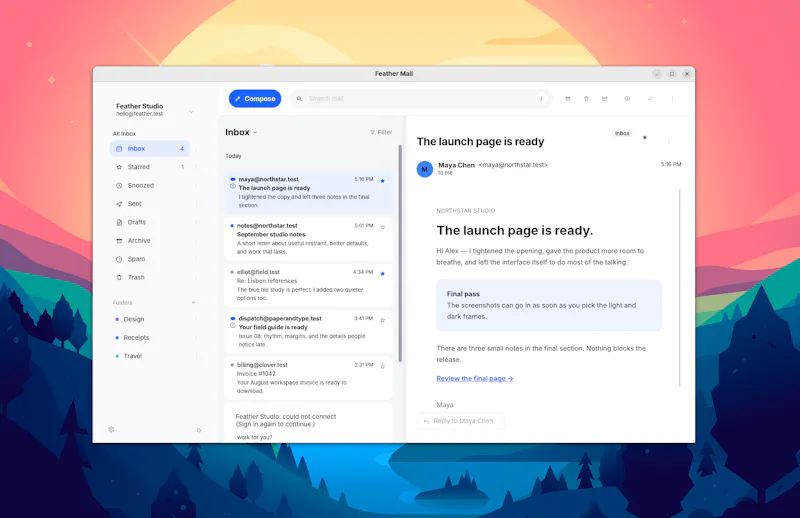
Task: Click Maya Chen's round M avatar
Action: coord(424,169)
